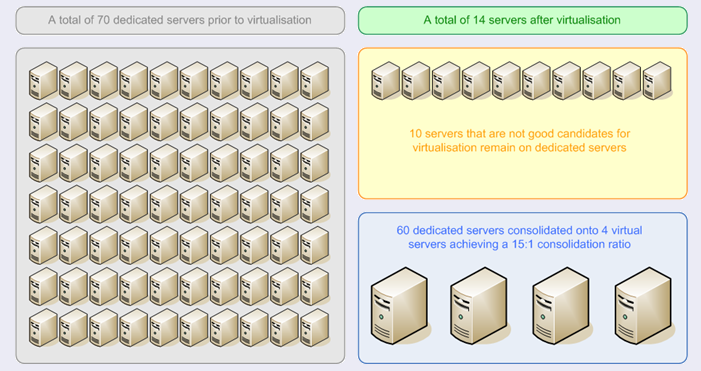The width and height of the screenshot is (701, 371).
Task: Click the '70 dedicated servers prior to virtualisation' heading
Action: tap(180, 20)
